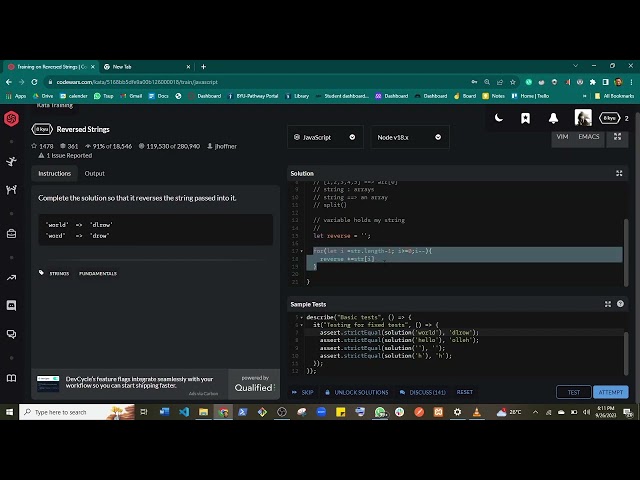Open the leaderboard trending arrow sidebar icon
640x480 pixels.
coord(11,278)
